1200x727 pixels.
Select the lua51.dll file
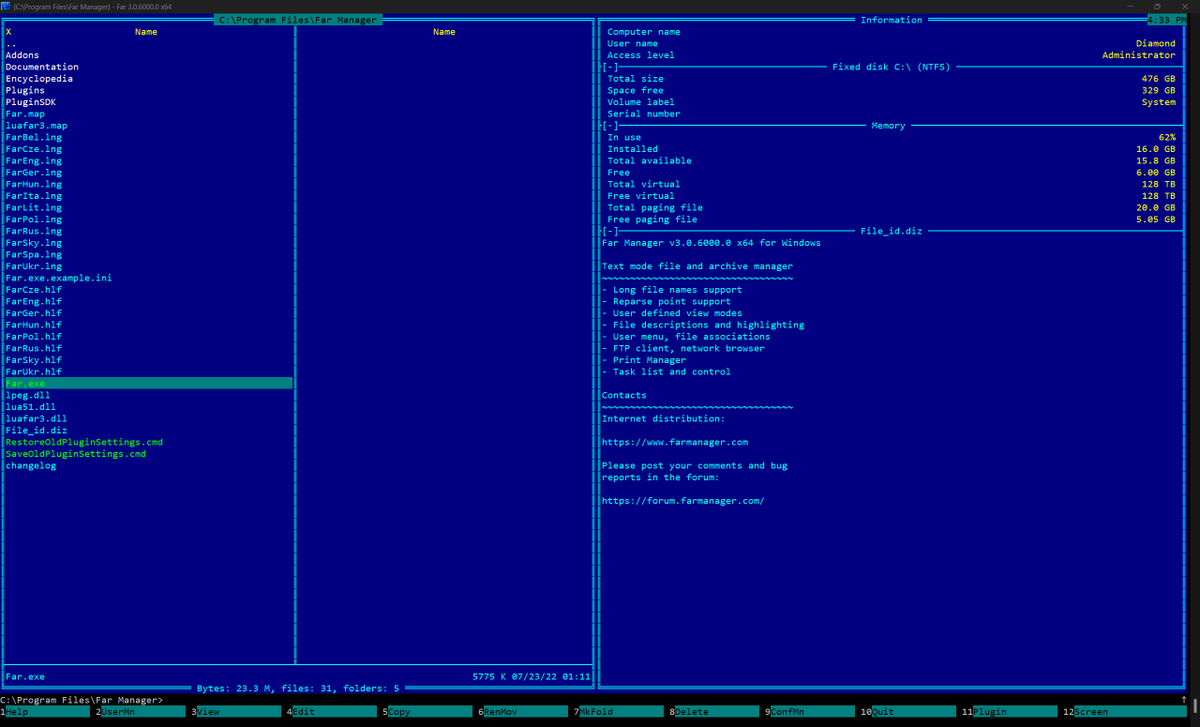point(148,408)
